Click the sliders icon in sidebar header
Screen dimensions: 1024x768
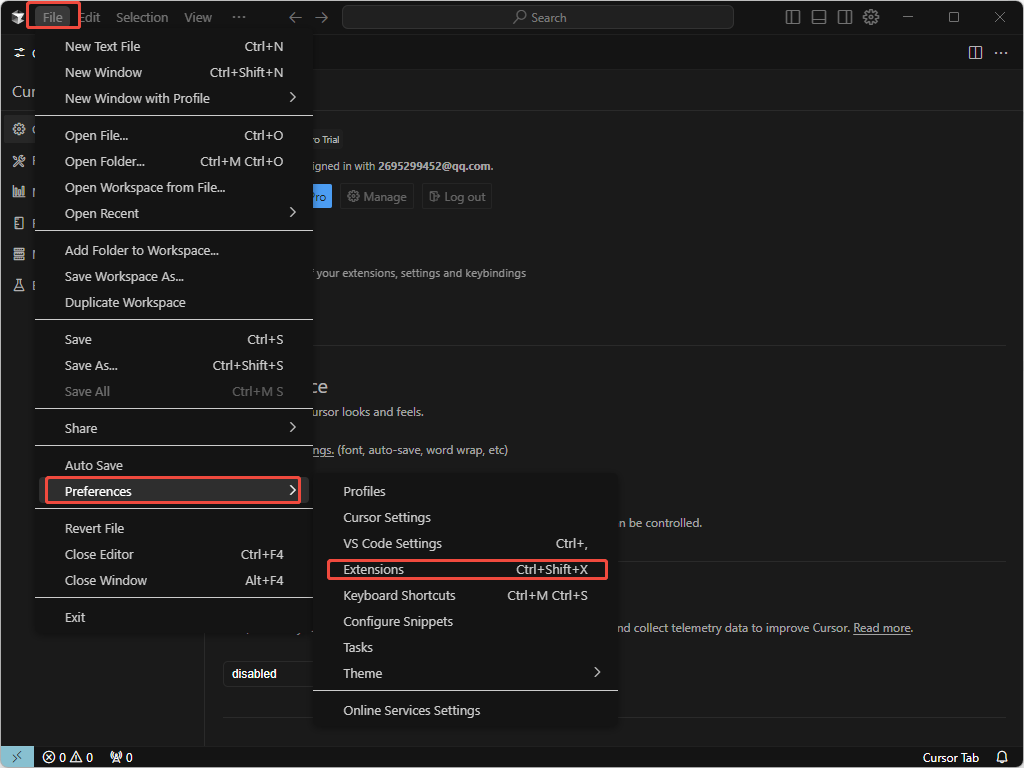[20, 52]
